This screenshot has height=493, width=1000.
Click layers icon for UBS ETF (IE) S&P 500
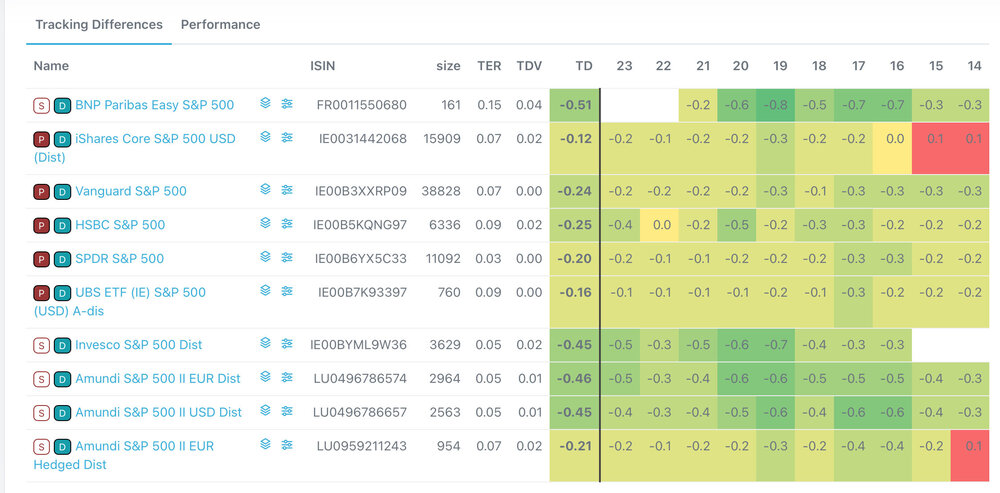266,291
